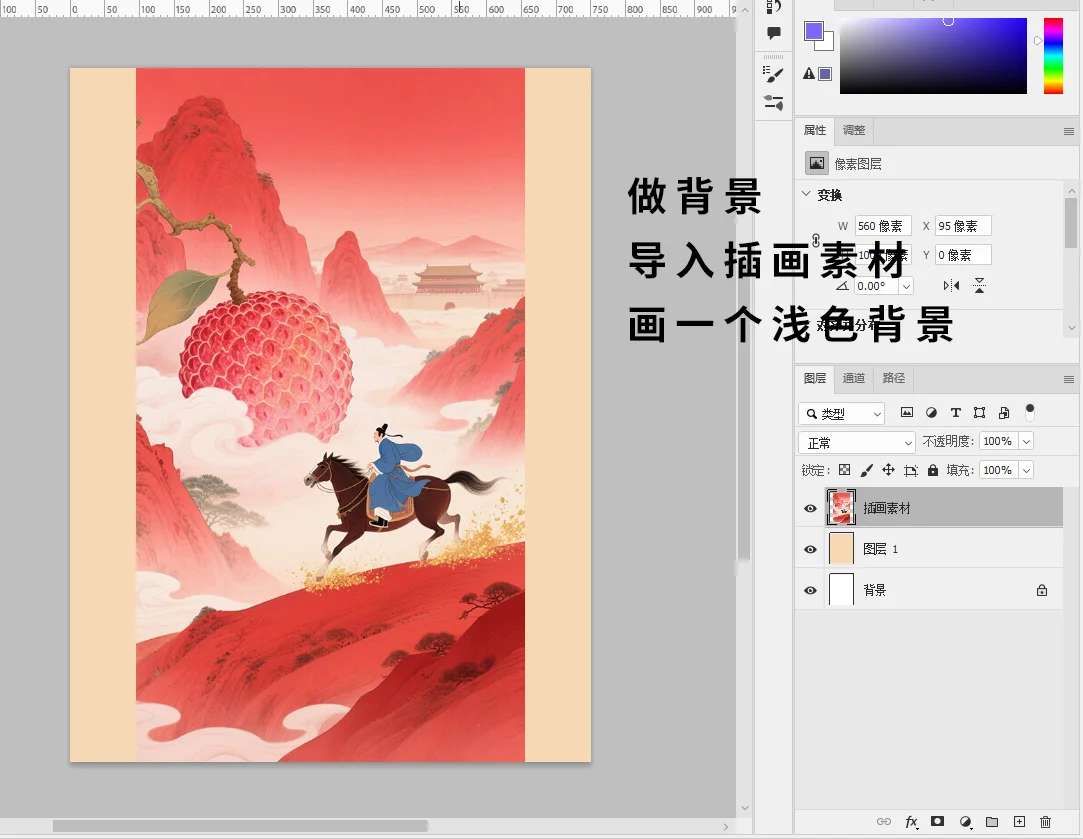
Task: Open the layer filter 类型 dropdown
Action: 841,414
